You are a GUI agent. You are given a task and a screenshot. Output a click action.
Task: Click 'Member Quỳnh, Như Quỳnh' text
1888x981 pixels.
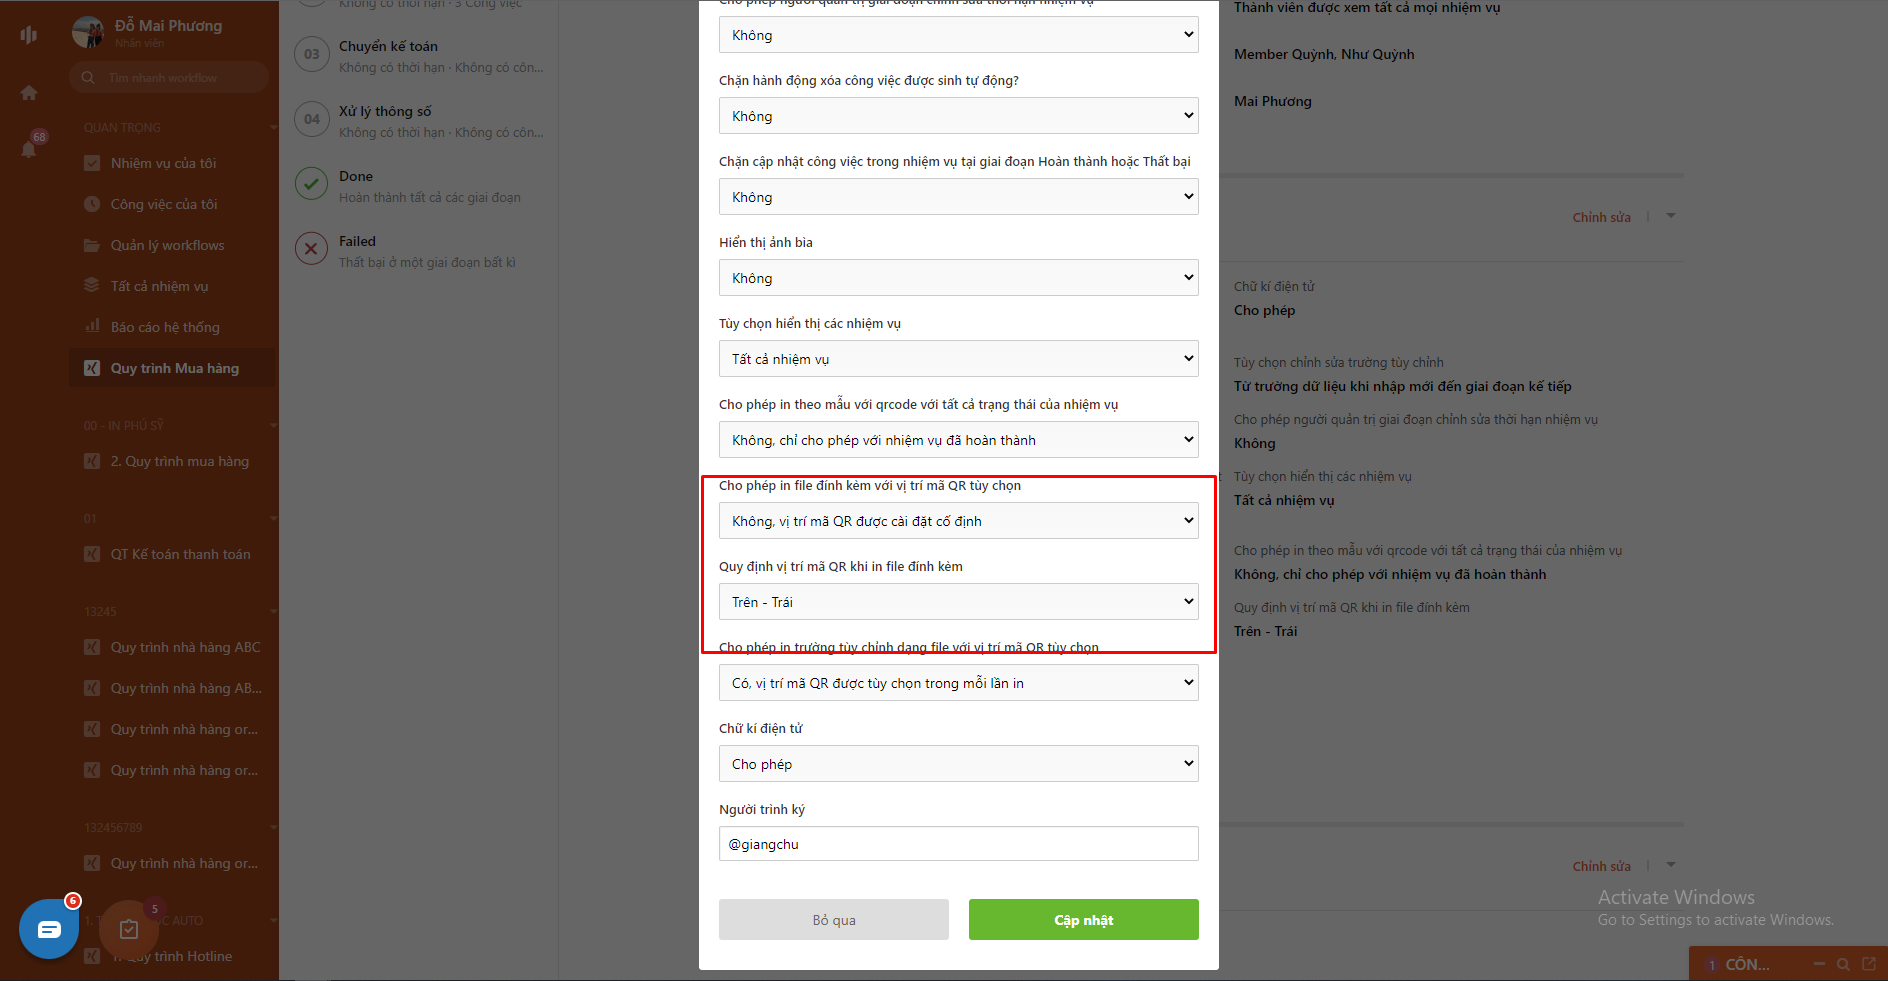point(1324,54)
